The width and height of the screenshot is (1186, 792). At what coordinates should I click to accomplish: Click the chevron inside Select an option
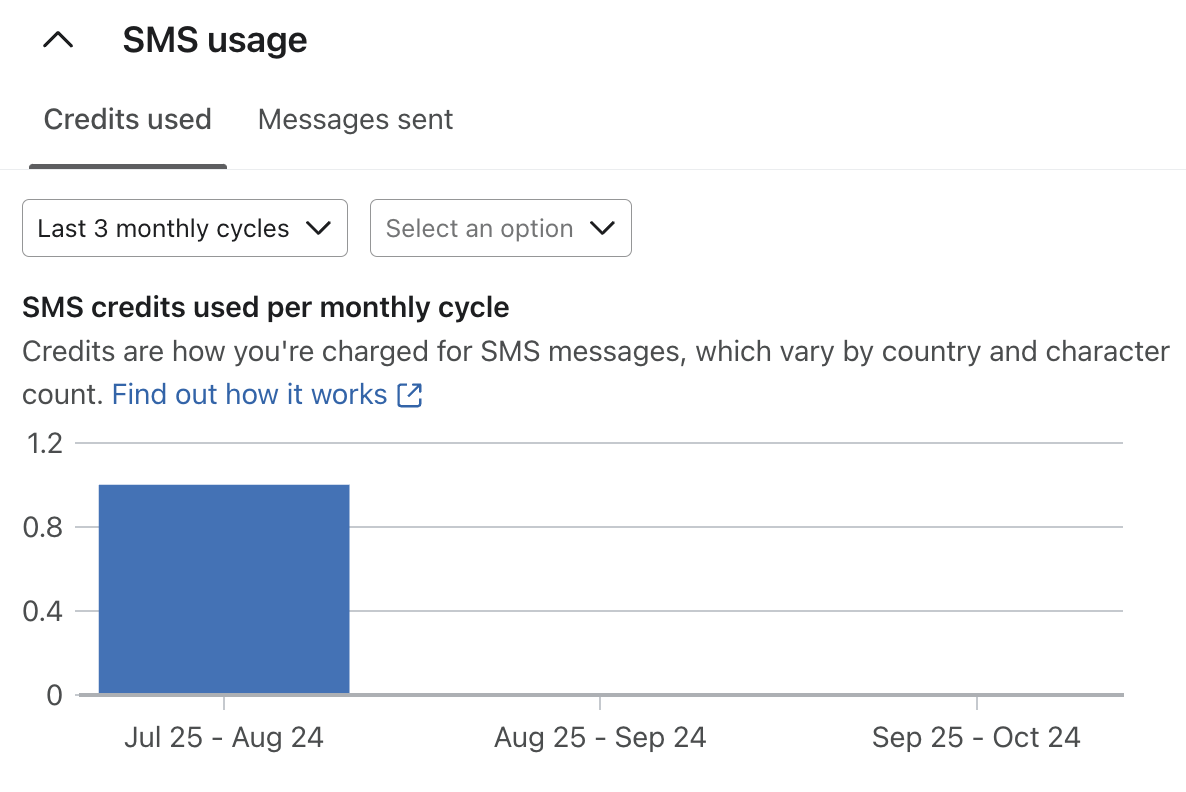click(602, 228)
